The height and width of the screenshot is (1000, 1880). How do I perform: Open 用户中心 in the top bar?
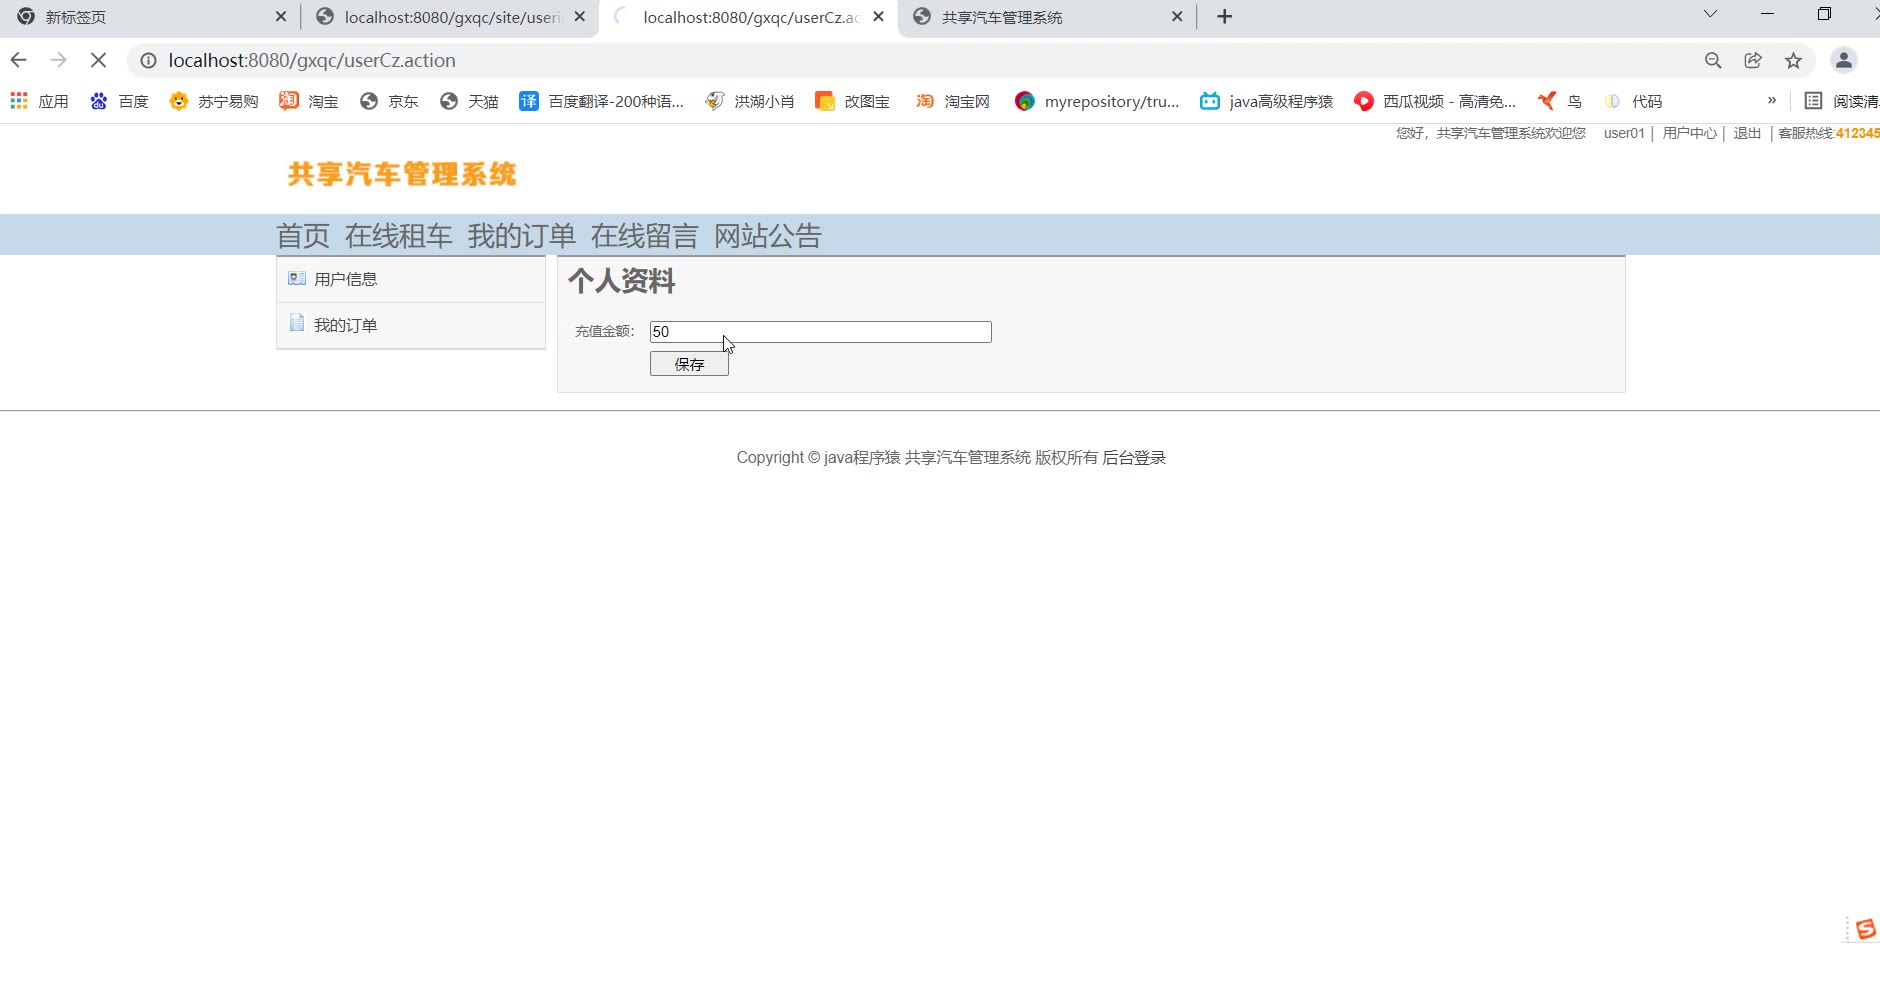coord(1690,133)
